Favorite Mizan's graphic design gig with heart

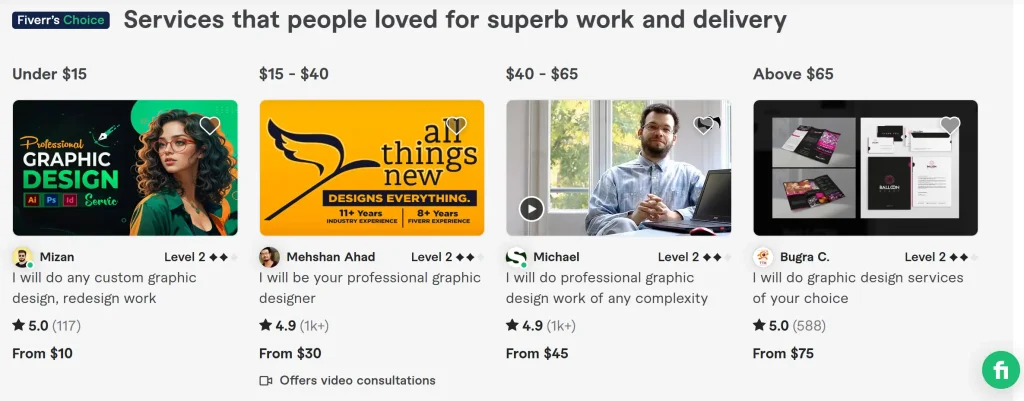209,126
